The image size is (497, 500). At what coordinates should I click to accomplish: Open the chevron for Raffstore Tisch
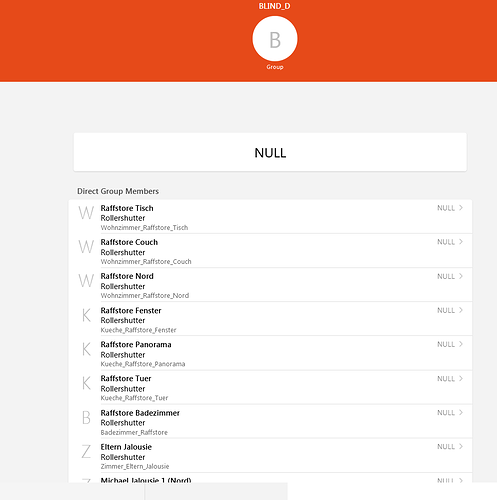pyautogui.click(x=461, y=208)
